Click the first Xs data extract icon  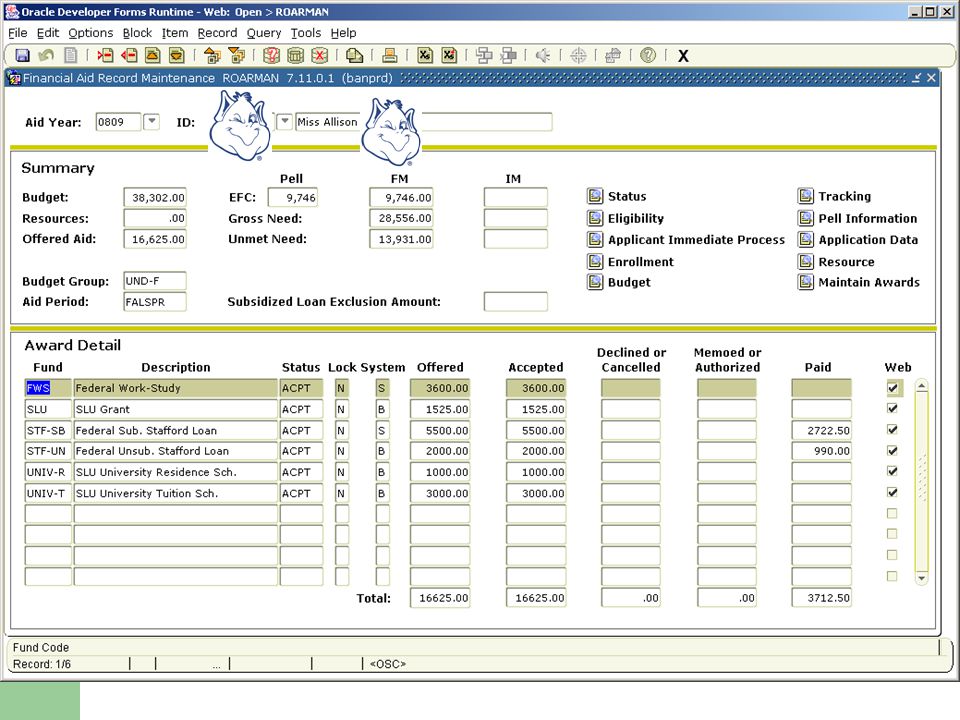coord(425,56)
